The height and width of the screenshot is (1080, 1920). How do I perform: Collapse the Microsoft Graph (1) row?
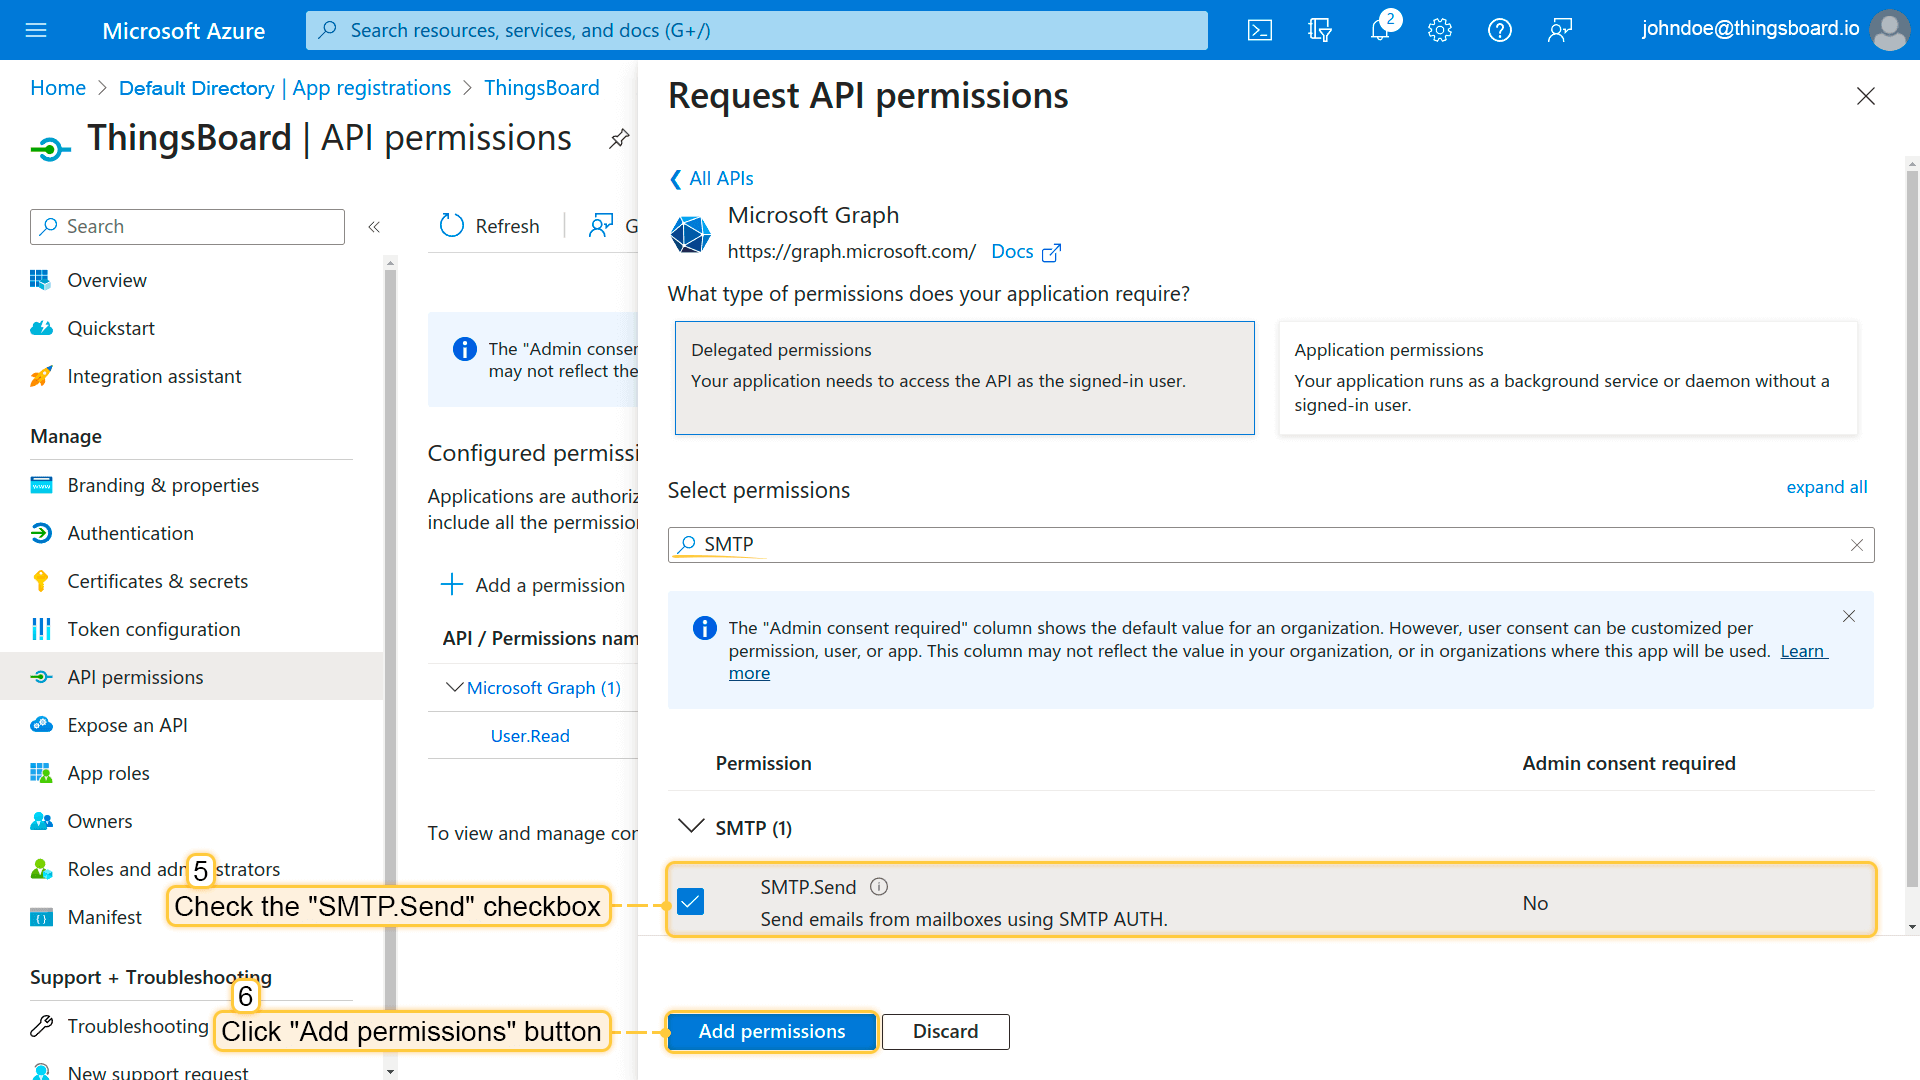(x=455, y=688)
